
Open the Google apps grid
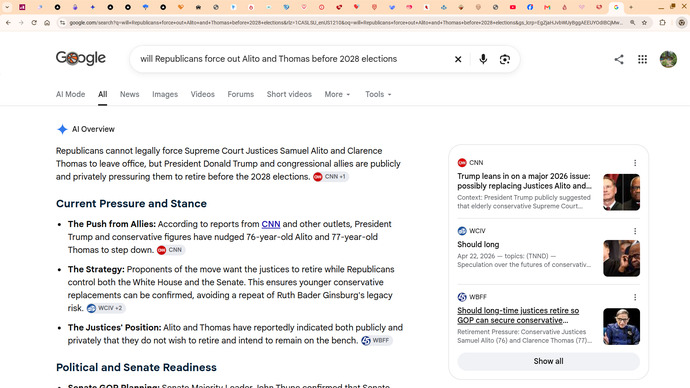(642, 59)
